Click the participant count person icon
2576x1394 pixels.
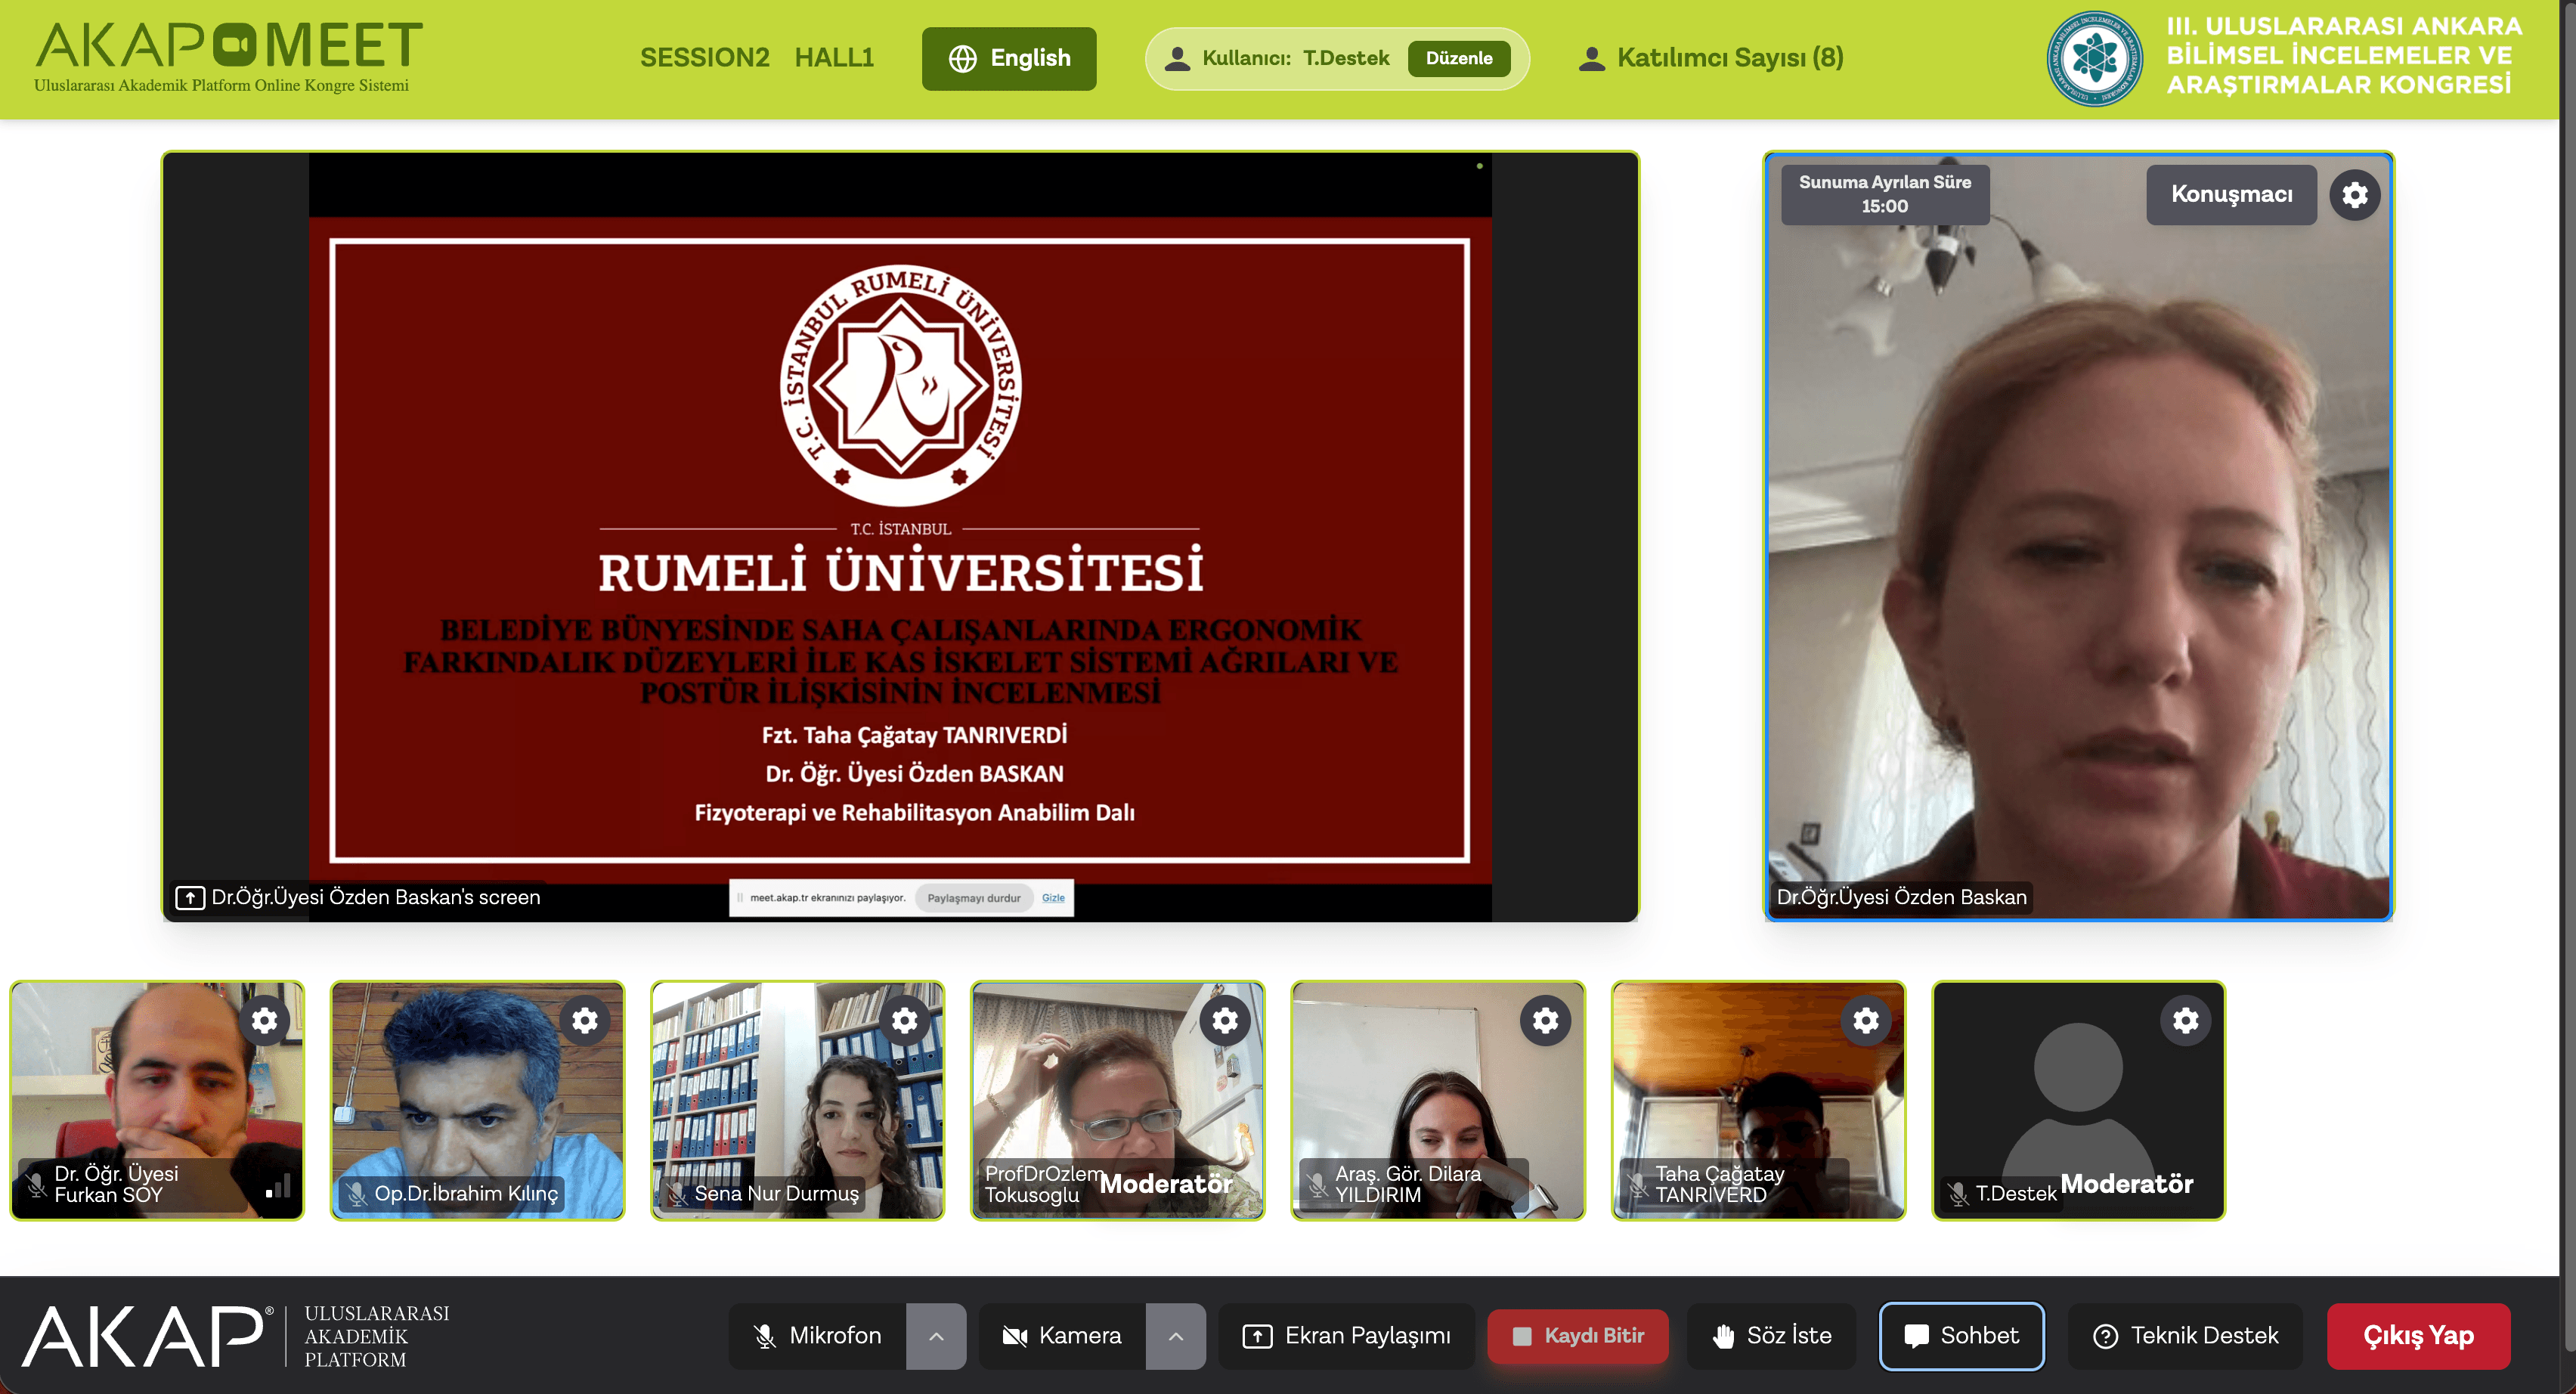[x=1591, y=59]
